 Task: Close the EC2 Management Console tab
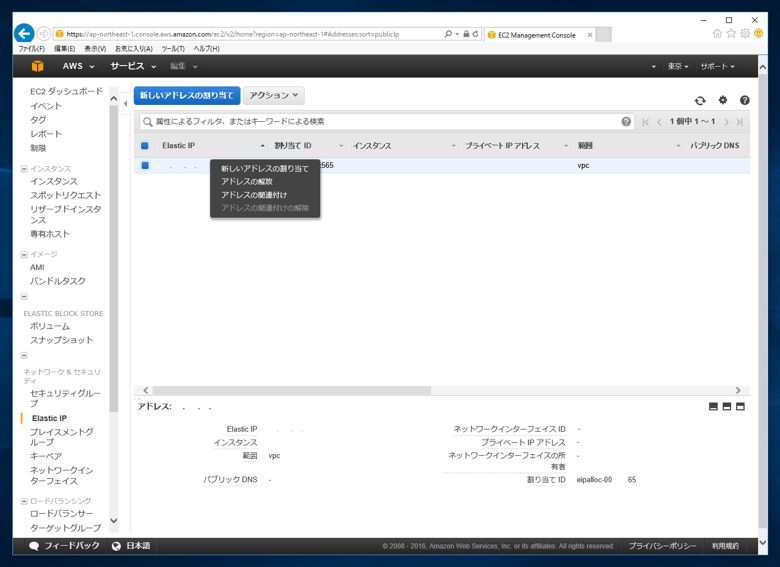(x=589, y=35)
